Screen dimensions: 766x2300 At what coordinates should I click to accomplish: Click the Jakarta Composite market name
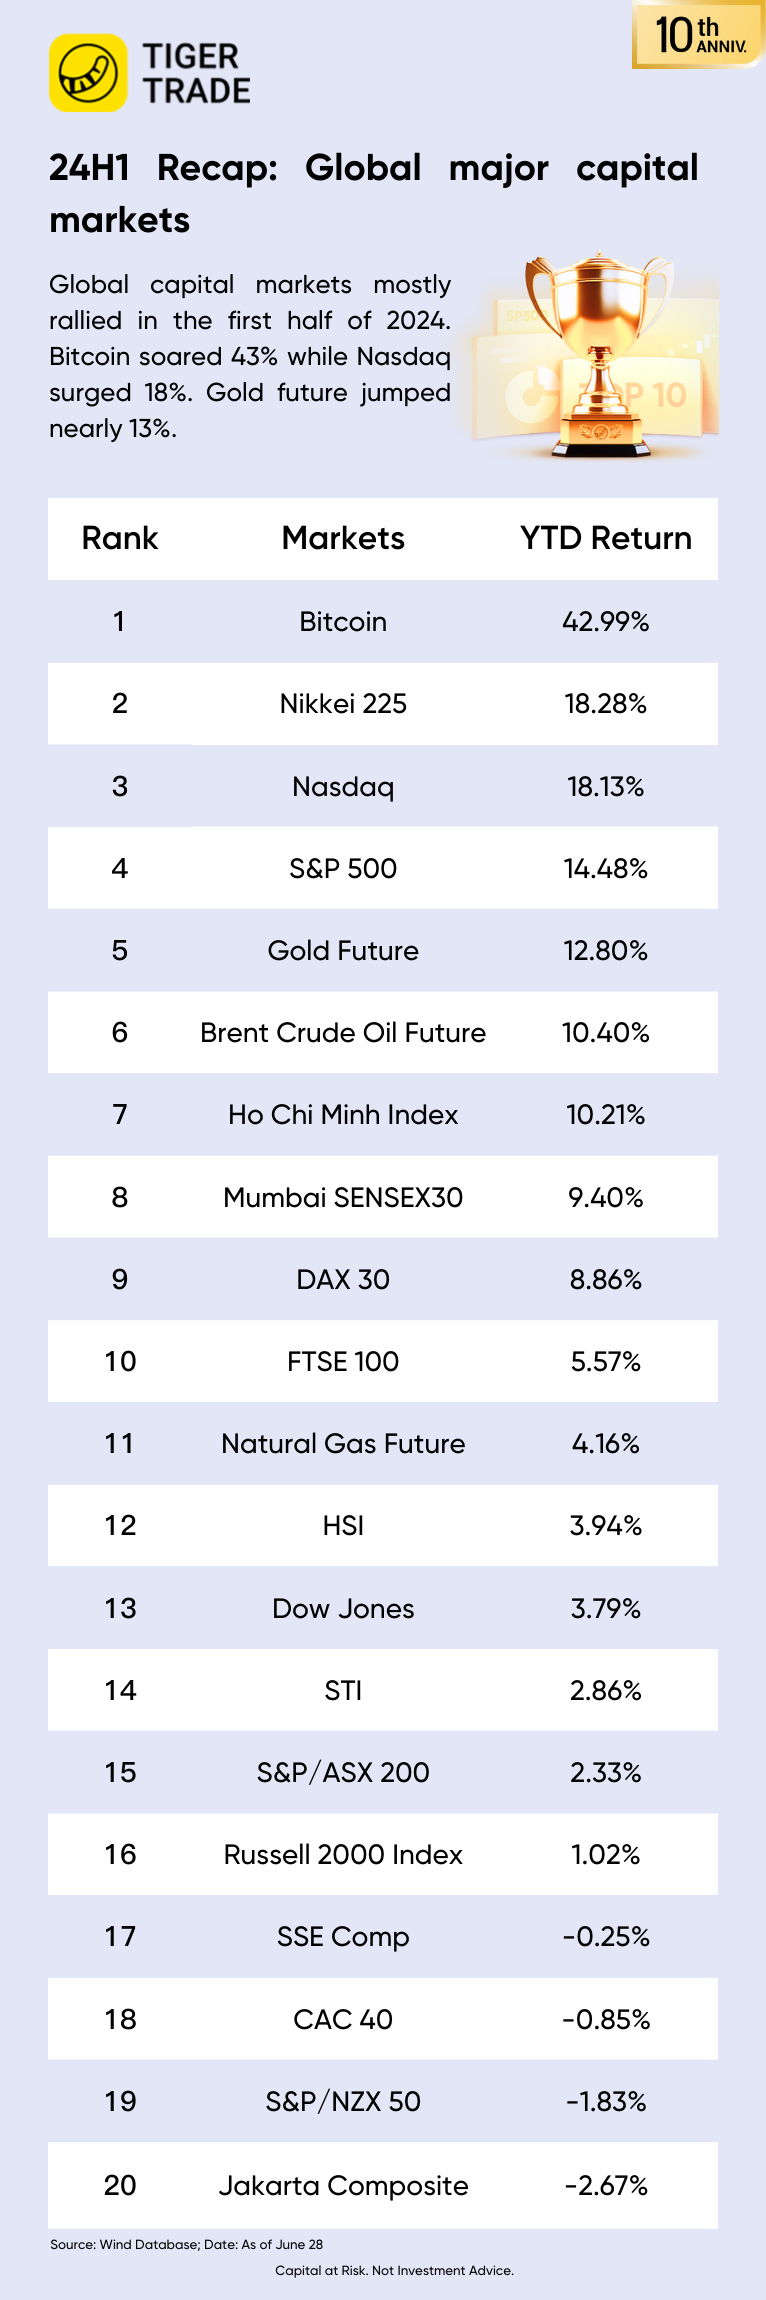[343, 2186]
